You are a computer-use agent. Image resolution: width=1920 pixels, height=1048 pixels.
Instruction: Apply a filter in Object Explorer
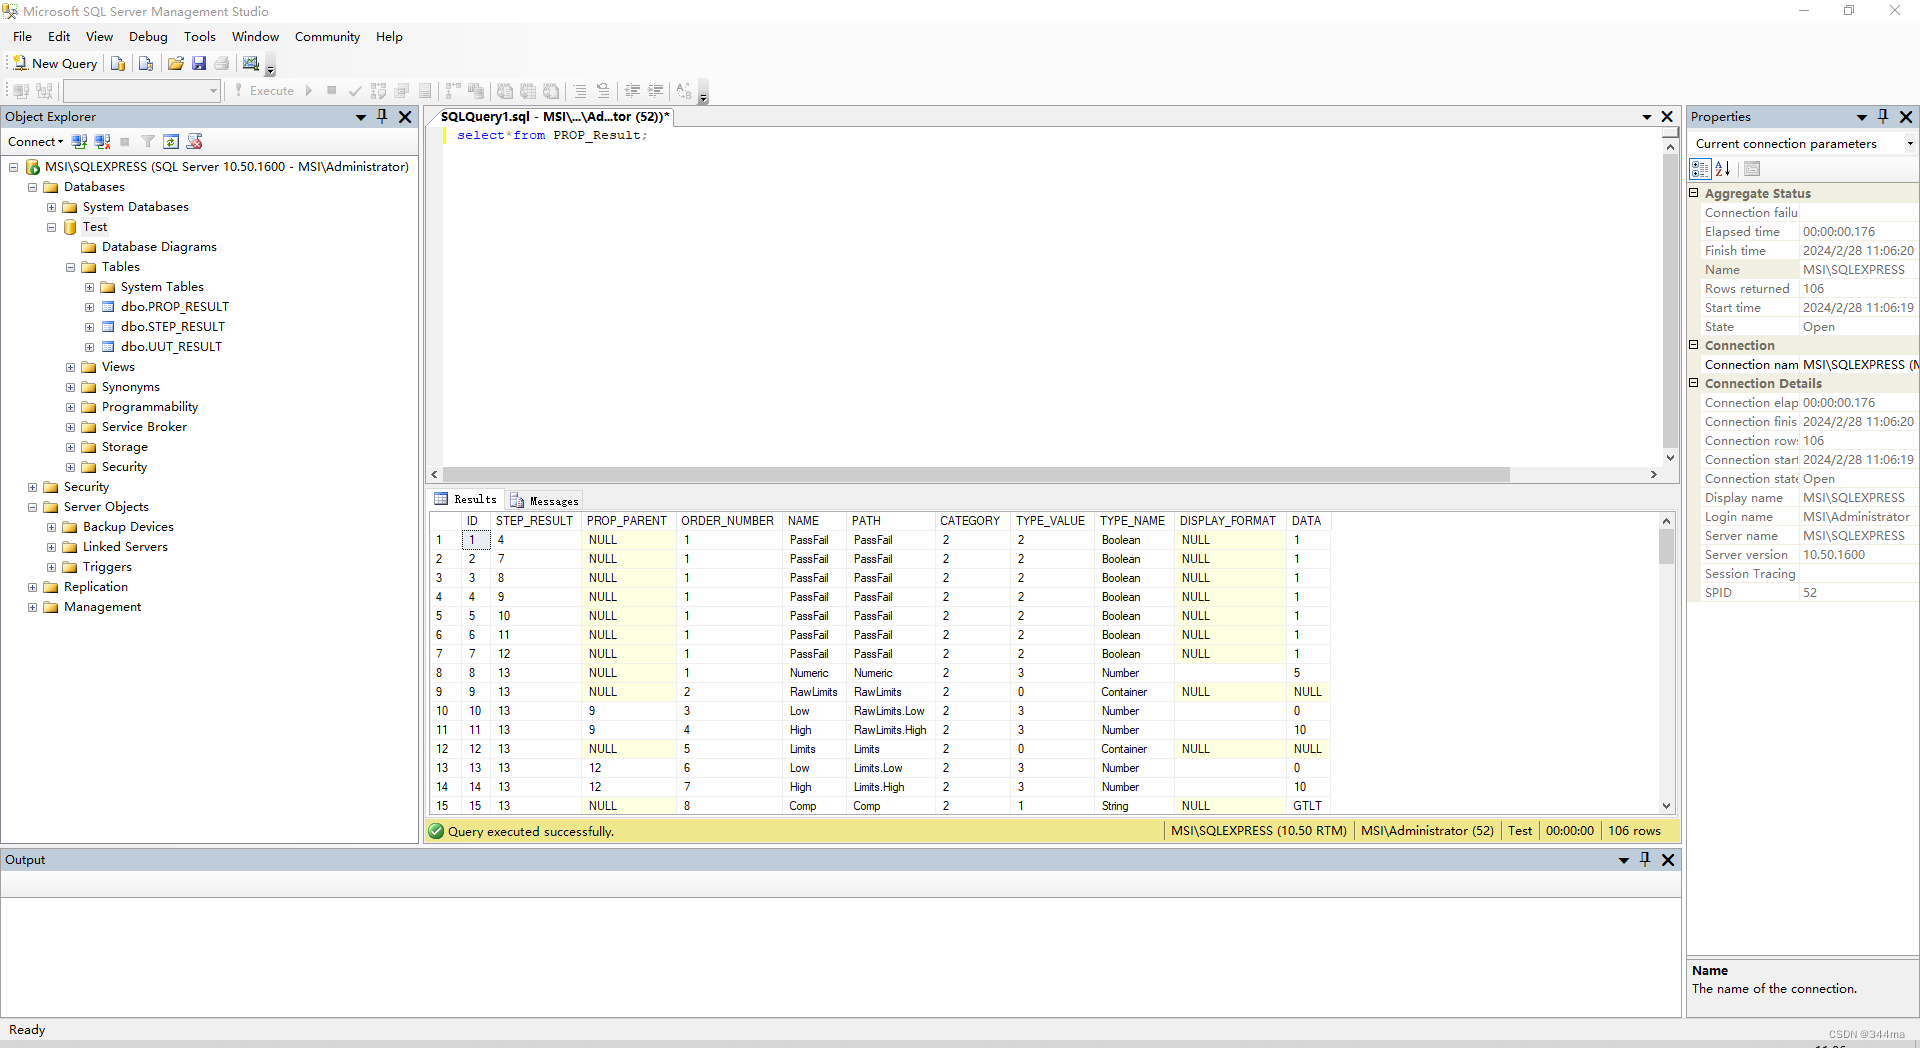point(147,141)
